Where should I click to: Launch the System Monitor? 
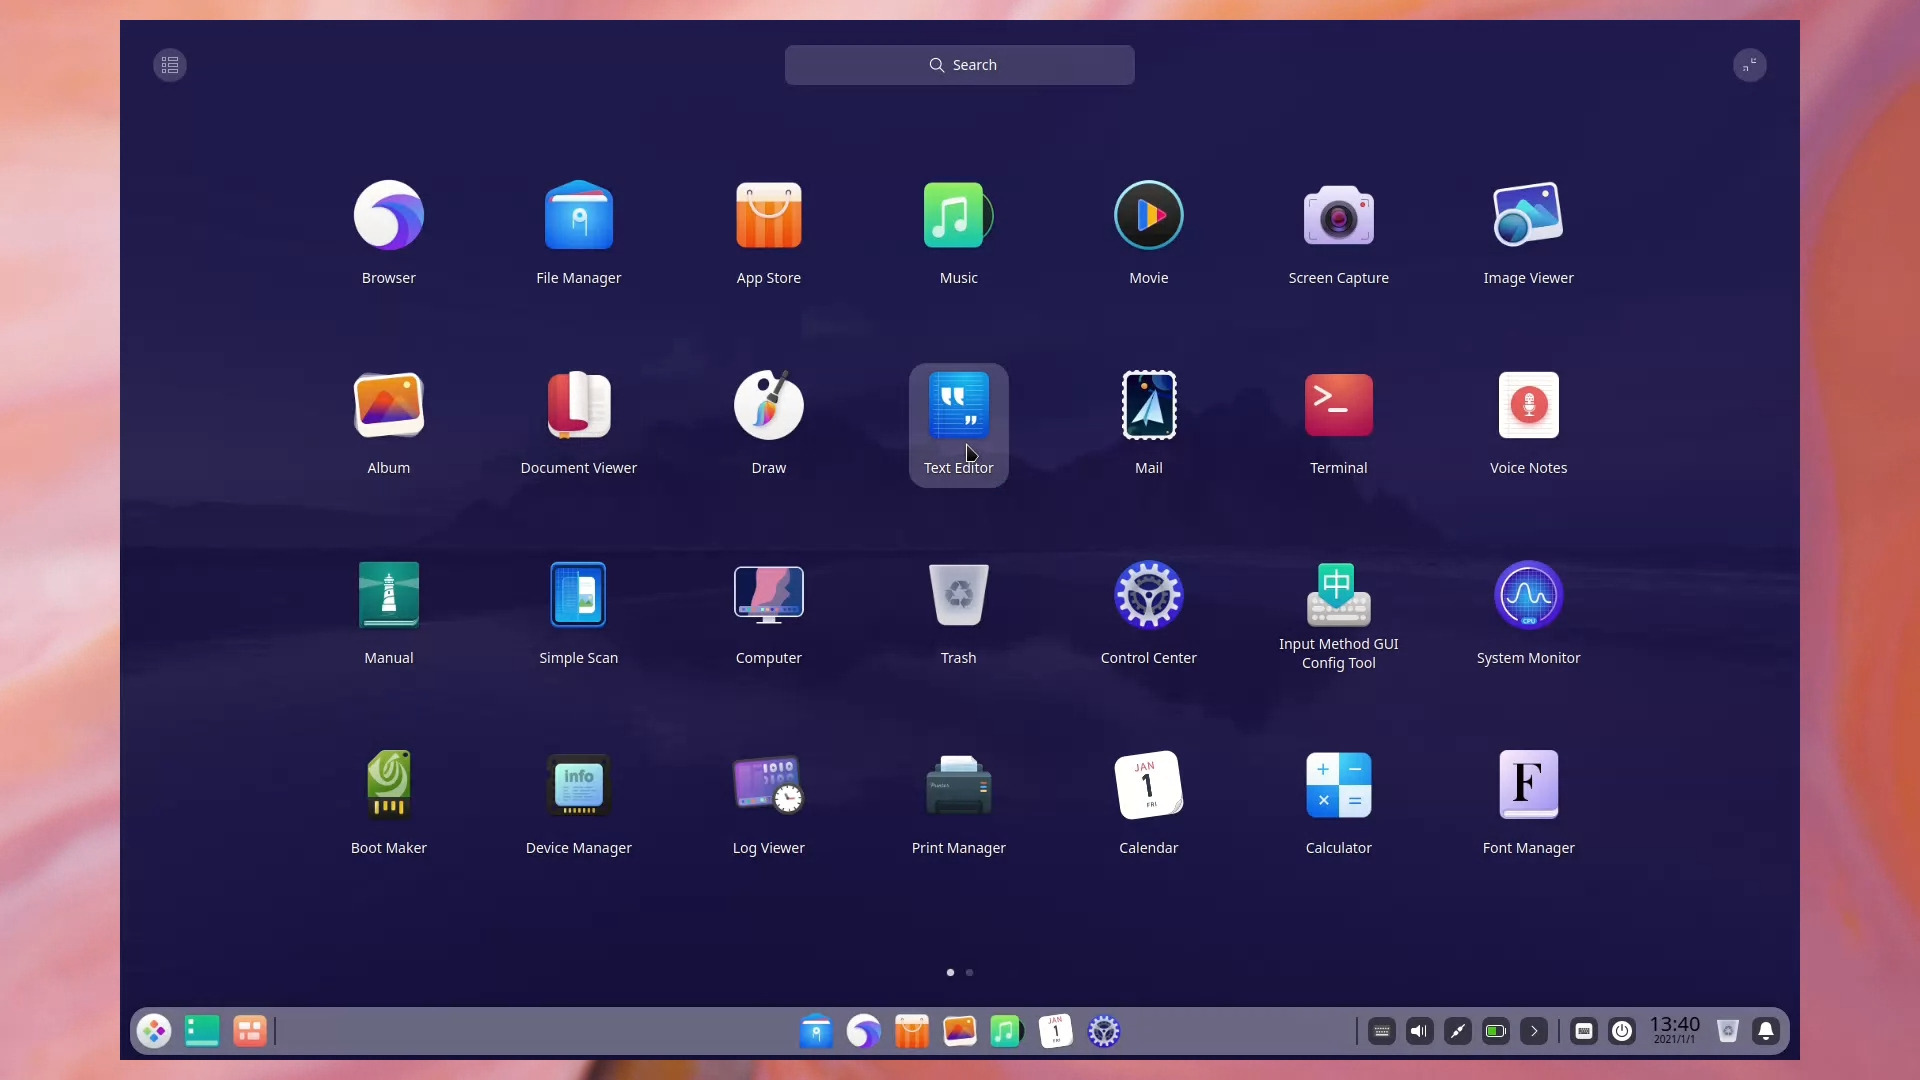(x=1528, y=595)
